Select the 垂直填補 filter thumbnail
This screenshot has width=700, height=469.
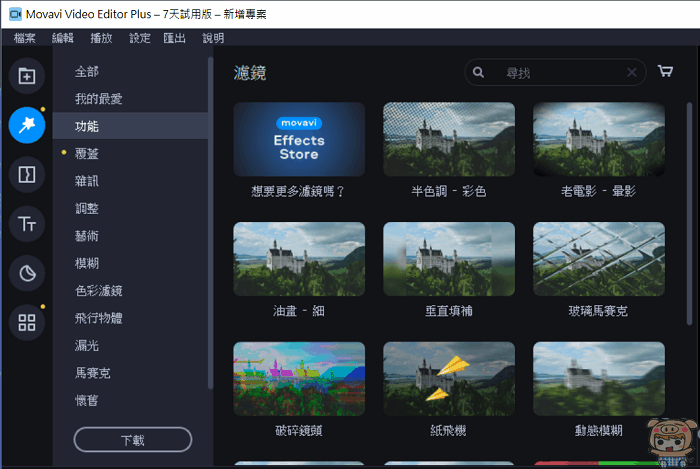449,259
